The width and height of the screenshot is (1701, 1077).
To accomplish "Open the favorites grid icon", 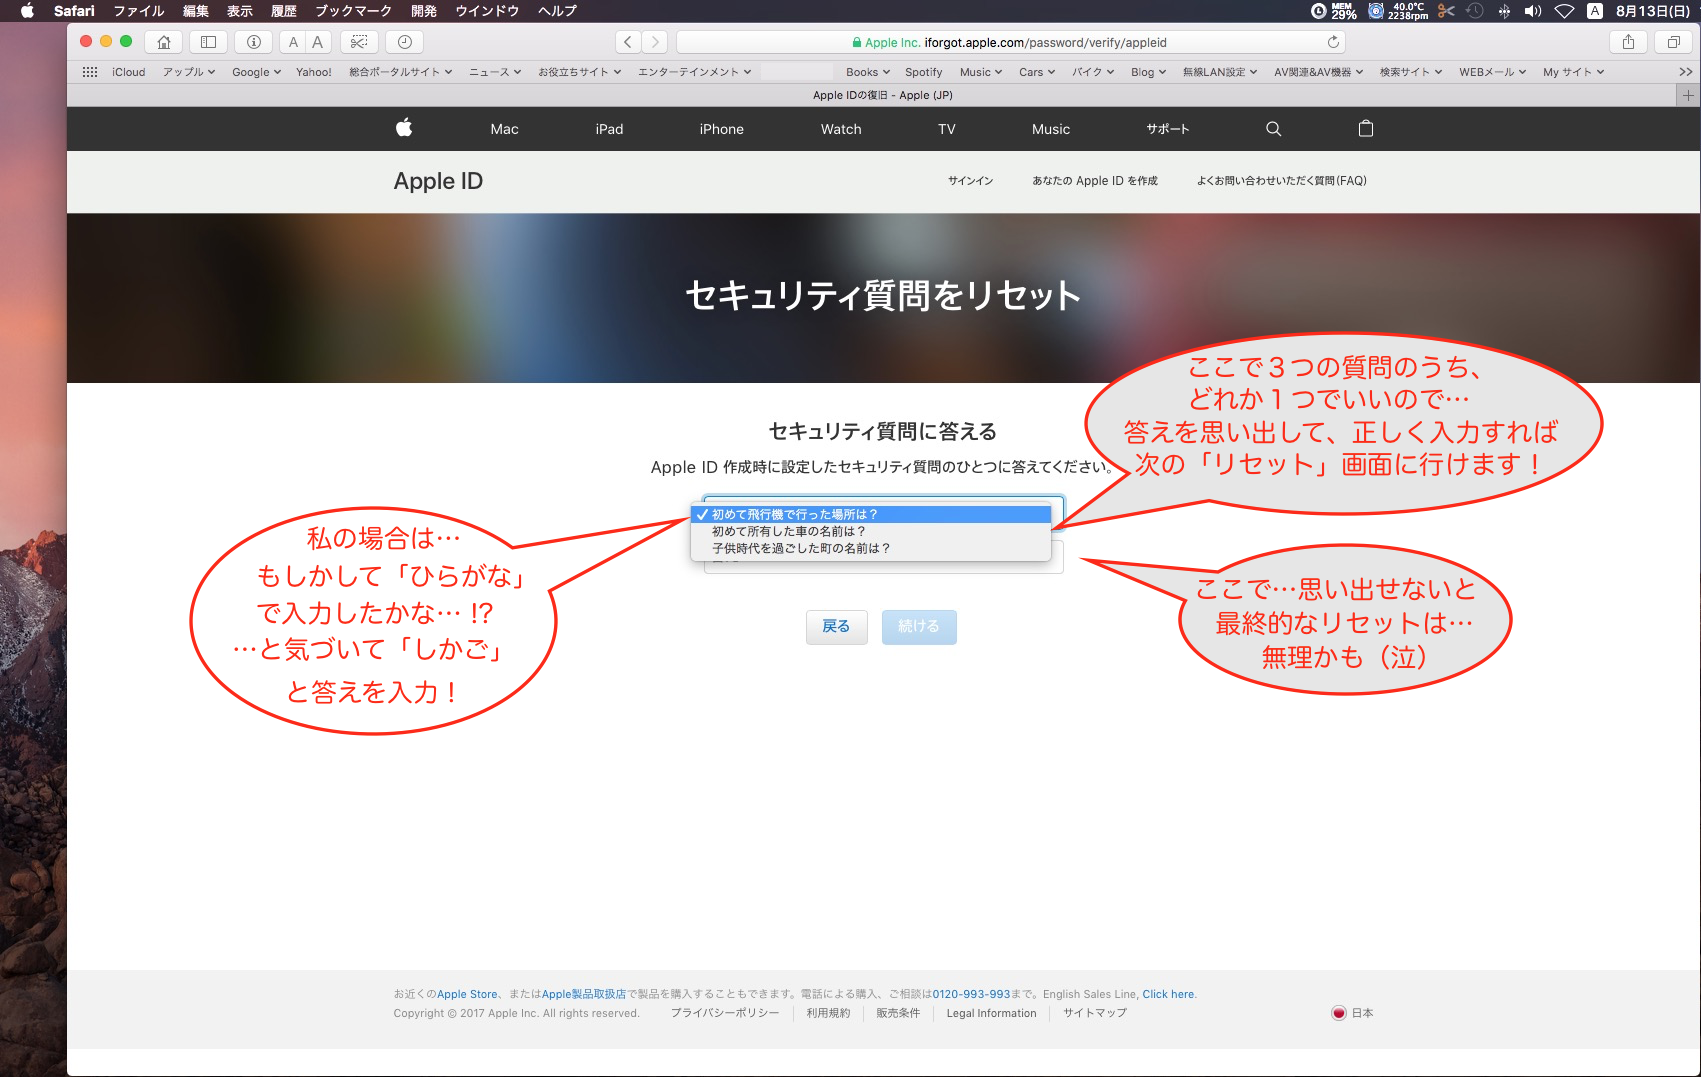I will click(x=90, y=72).
